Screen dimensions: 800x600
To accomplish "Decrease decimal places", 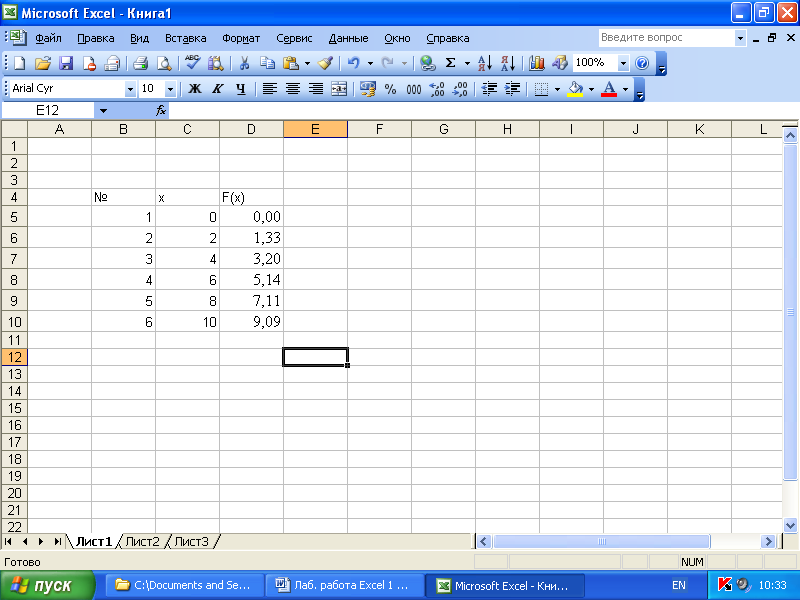I will click(460, 89).
